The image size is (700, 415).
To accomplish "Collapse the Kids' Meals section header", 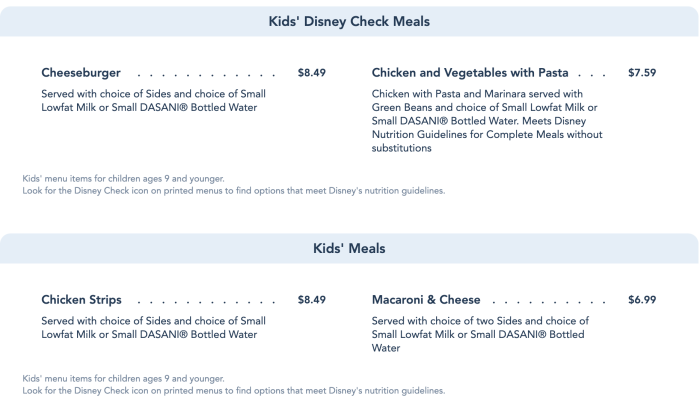I will point(350,249).
